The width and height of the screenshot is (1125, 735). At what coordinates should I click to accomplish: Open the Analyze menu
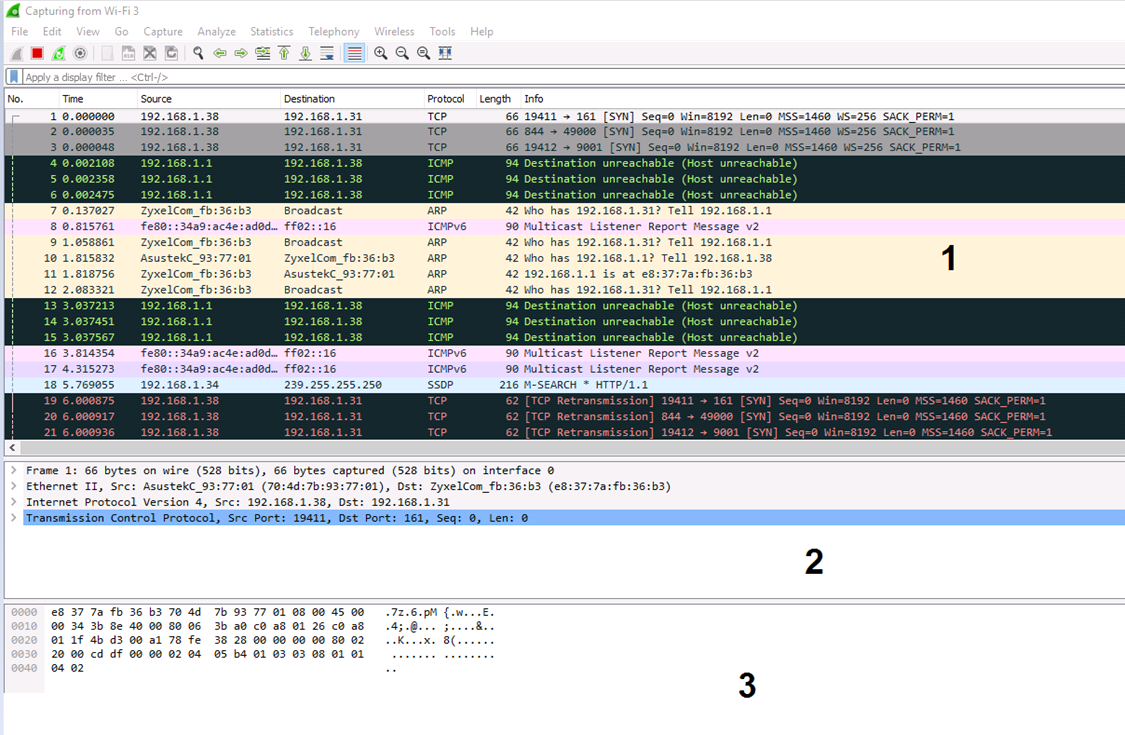[216, 32]
